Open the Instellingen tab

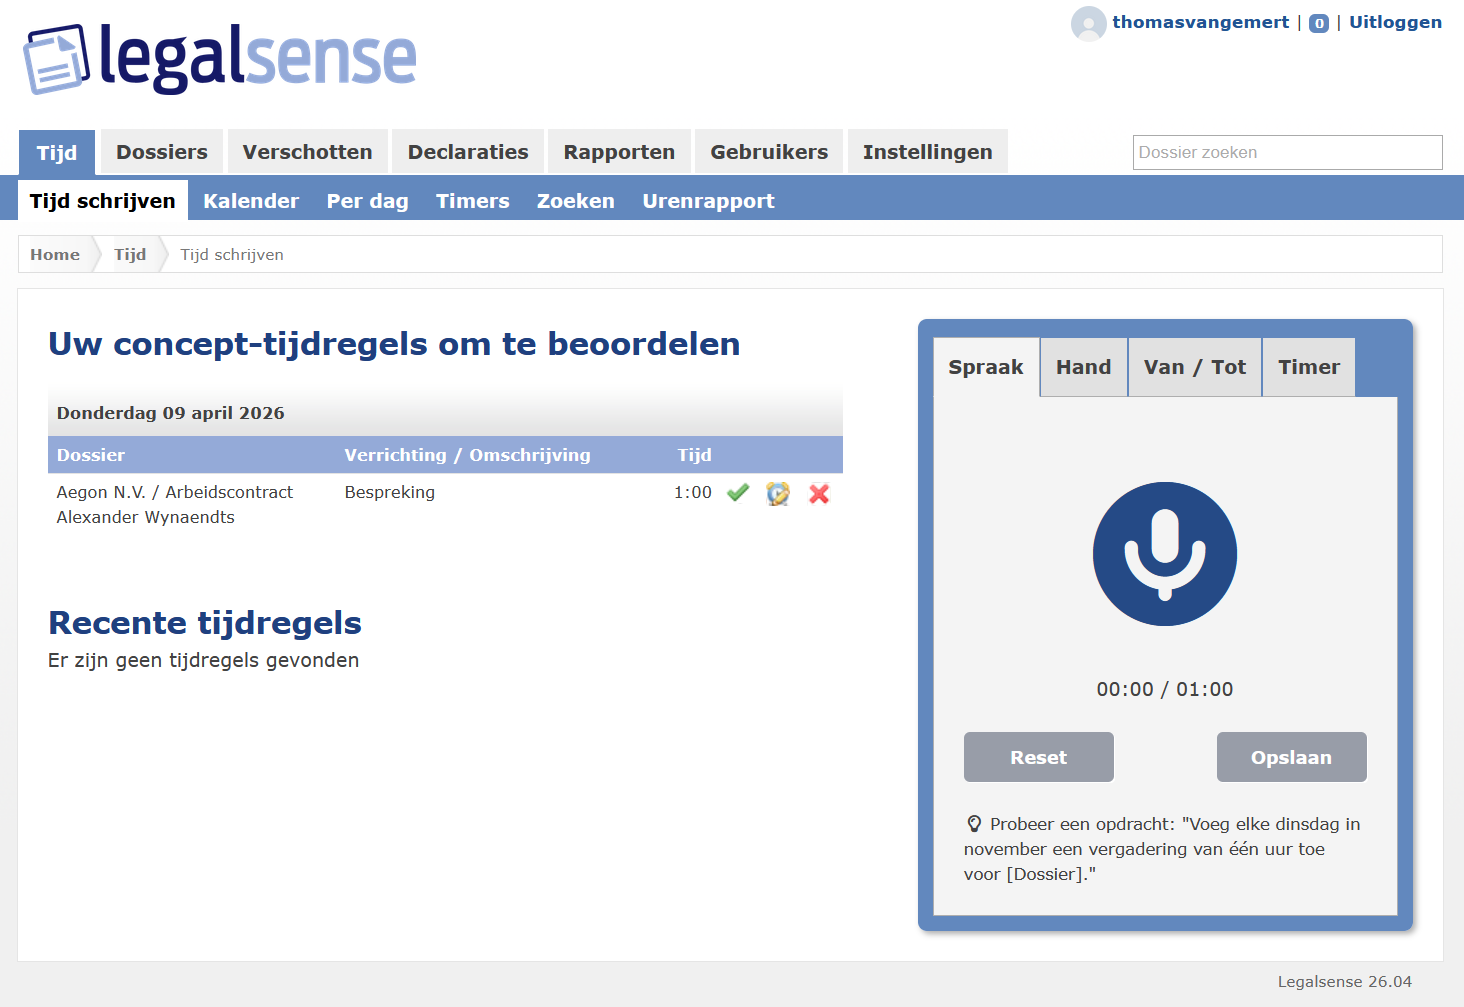point(928,152)
